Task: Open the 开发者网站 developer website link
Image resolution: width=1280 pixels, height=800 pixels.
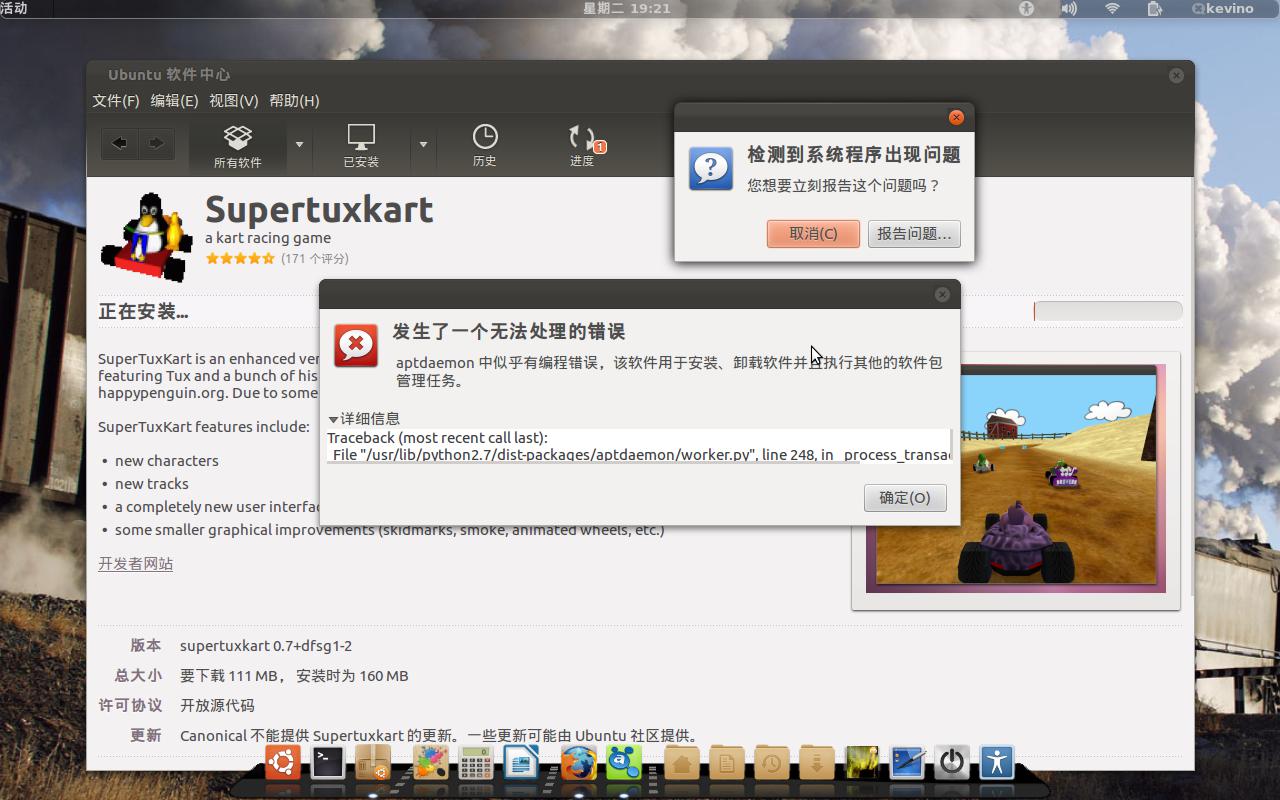Action: (x=135, y=563)
